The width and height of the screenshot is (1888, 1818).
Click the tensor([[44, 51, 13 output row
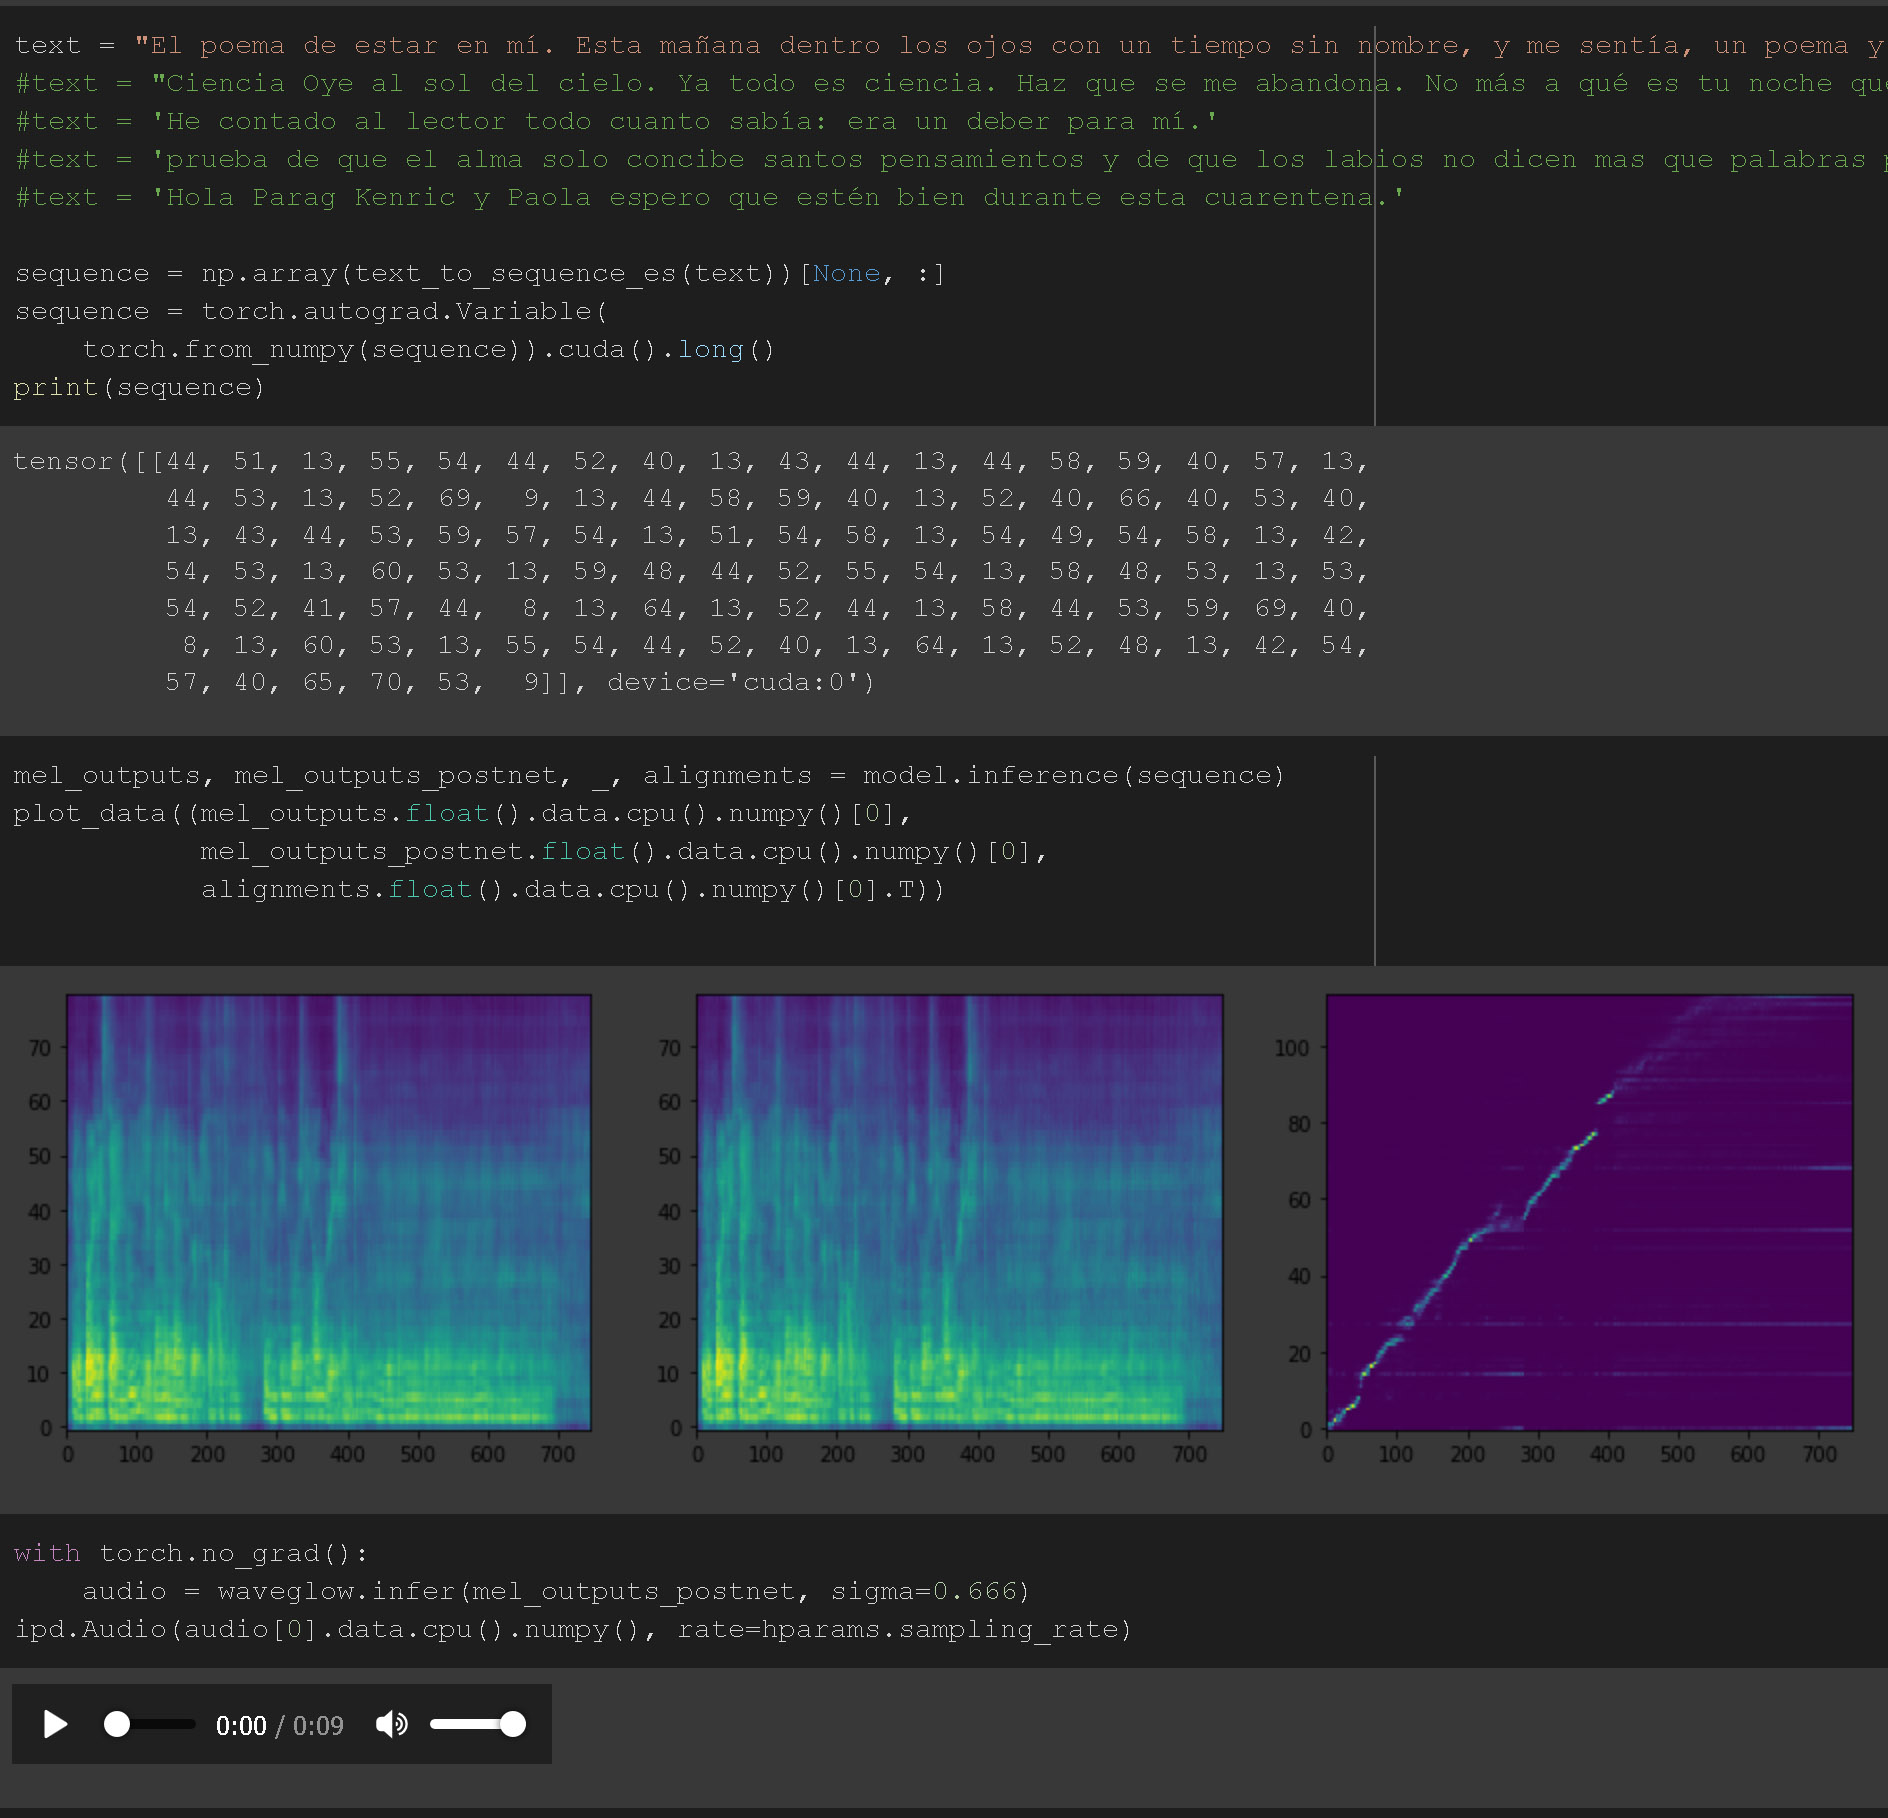point(690,461)
